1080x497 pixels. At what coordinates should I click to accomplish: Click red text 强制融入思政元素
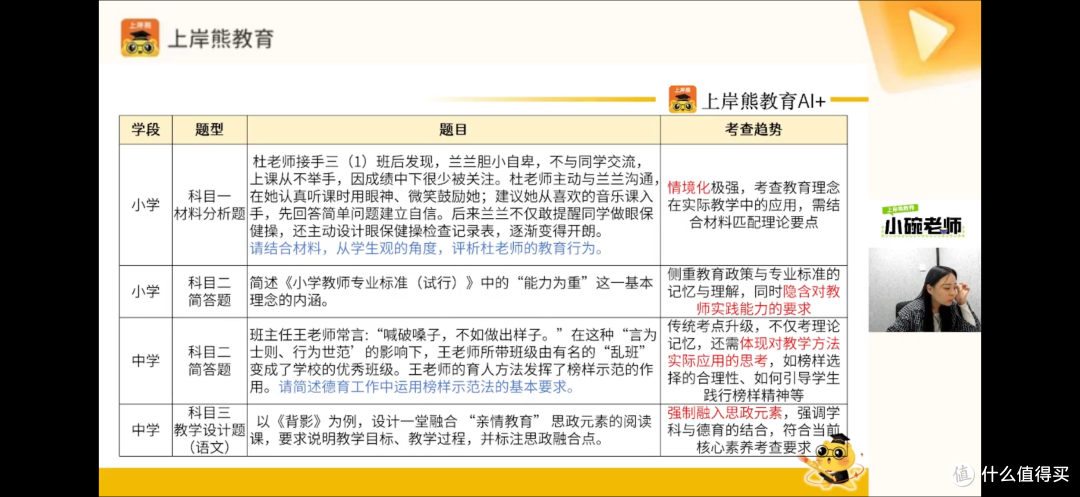click(x=725, y=413)
